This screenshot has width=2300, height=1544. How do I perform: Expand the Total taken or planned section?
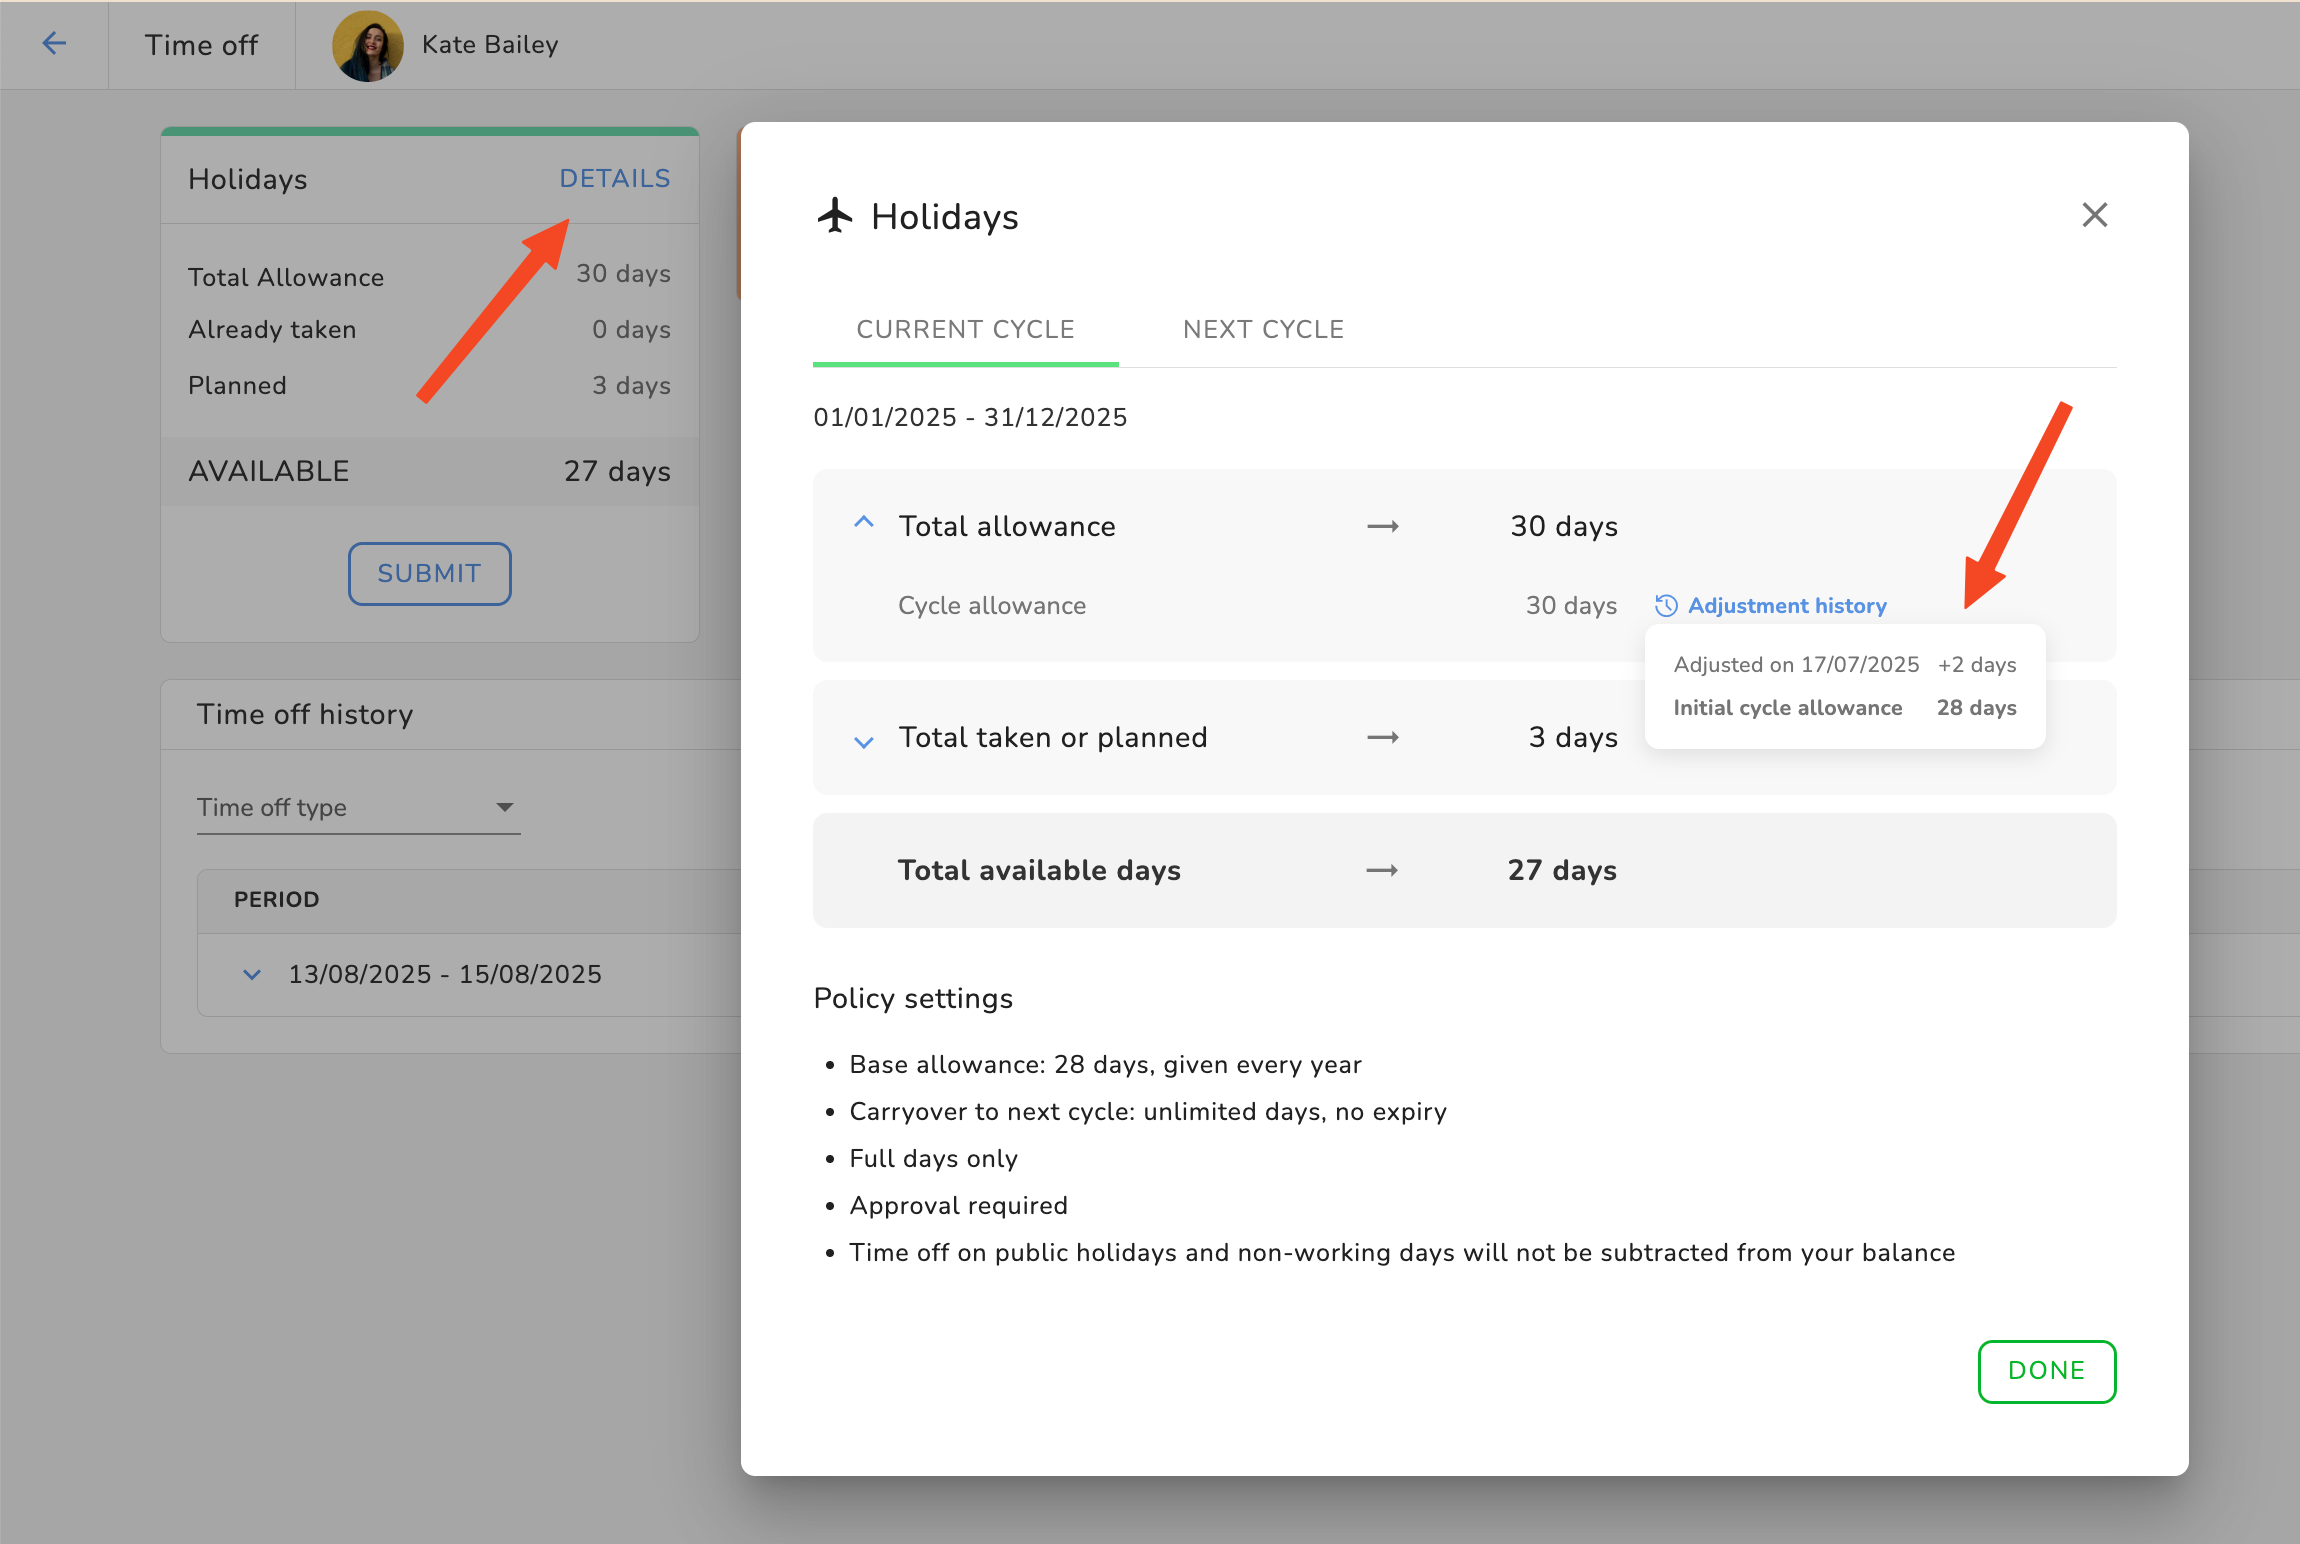point(864,741)
